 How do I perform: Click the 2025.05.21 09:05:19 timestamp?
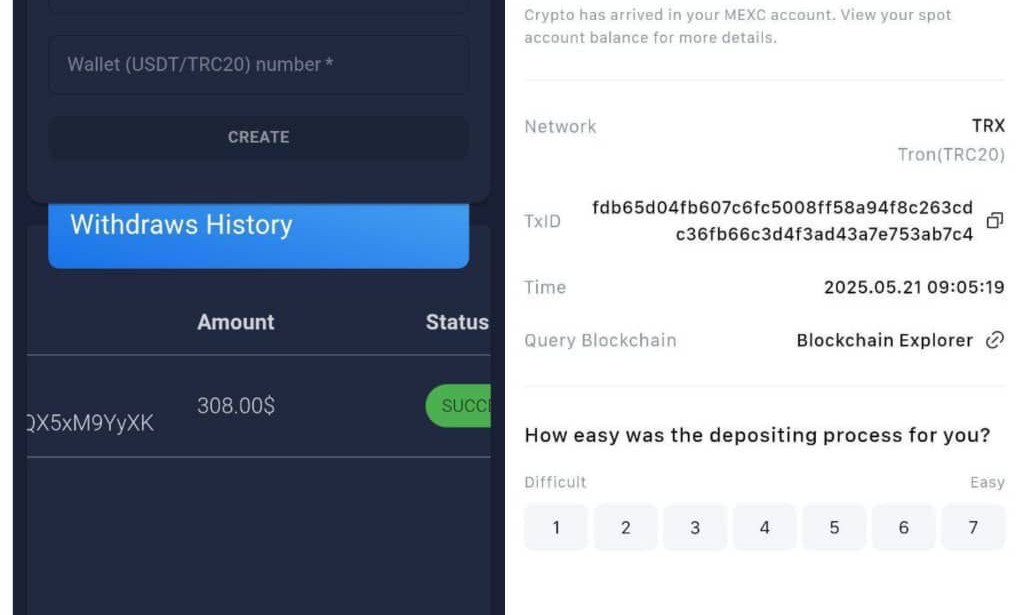[x=914, y=287]
